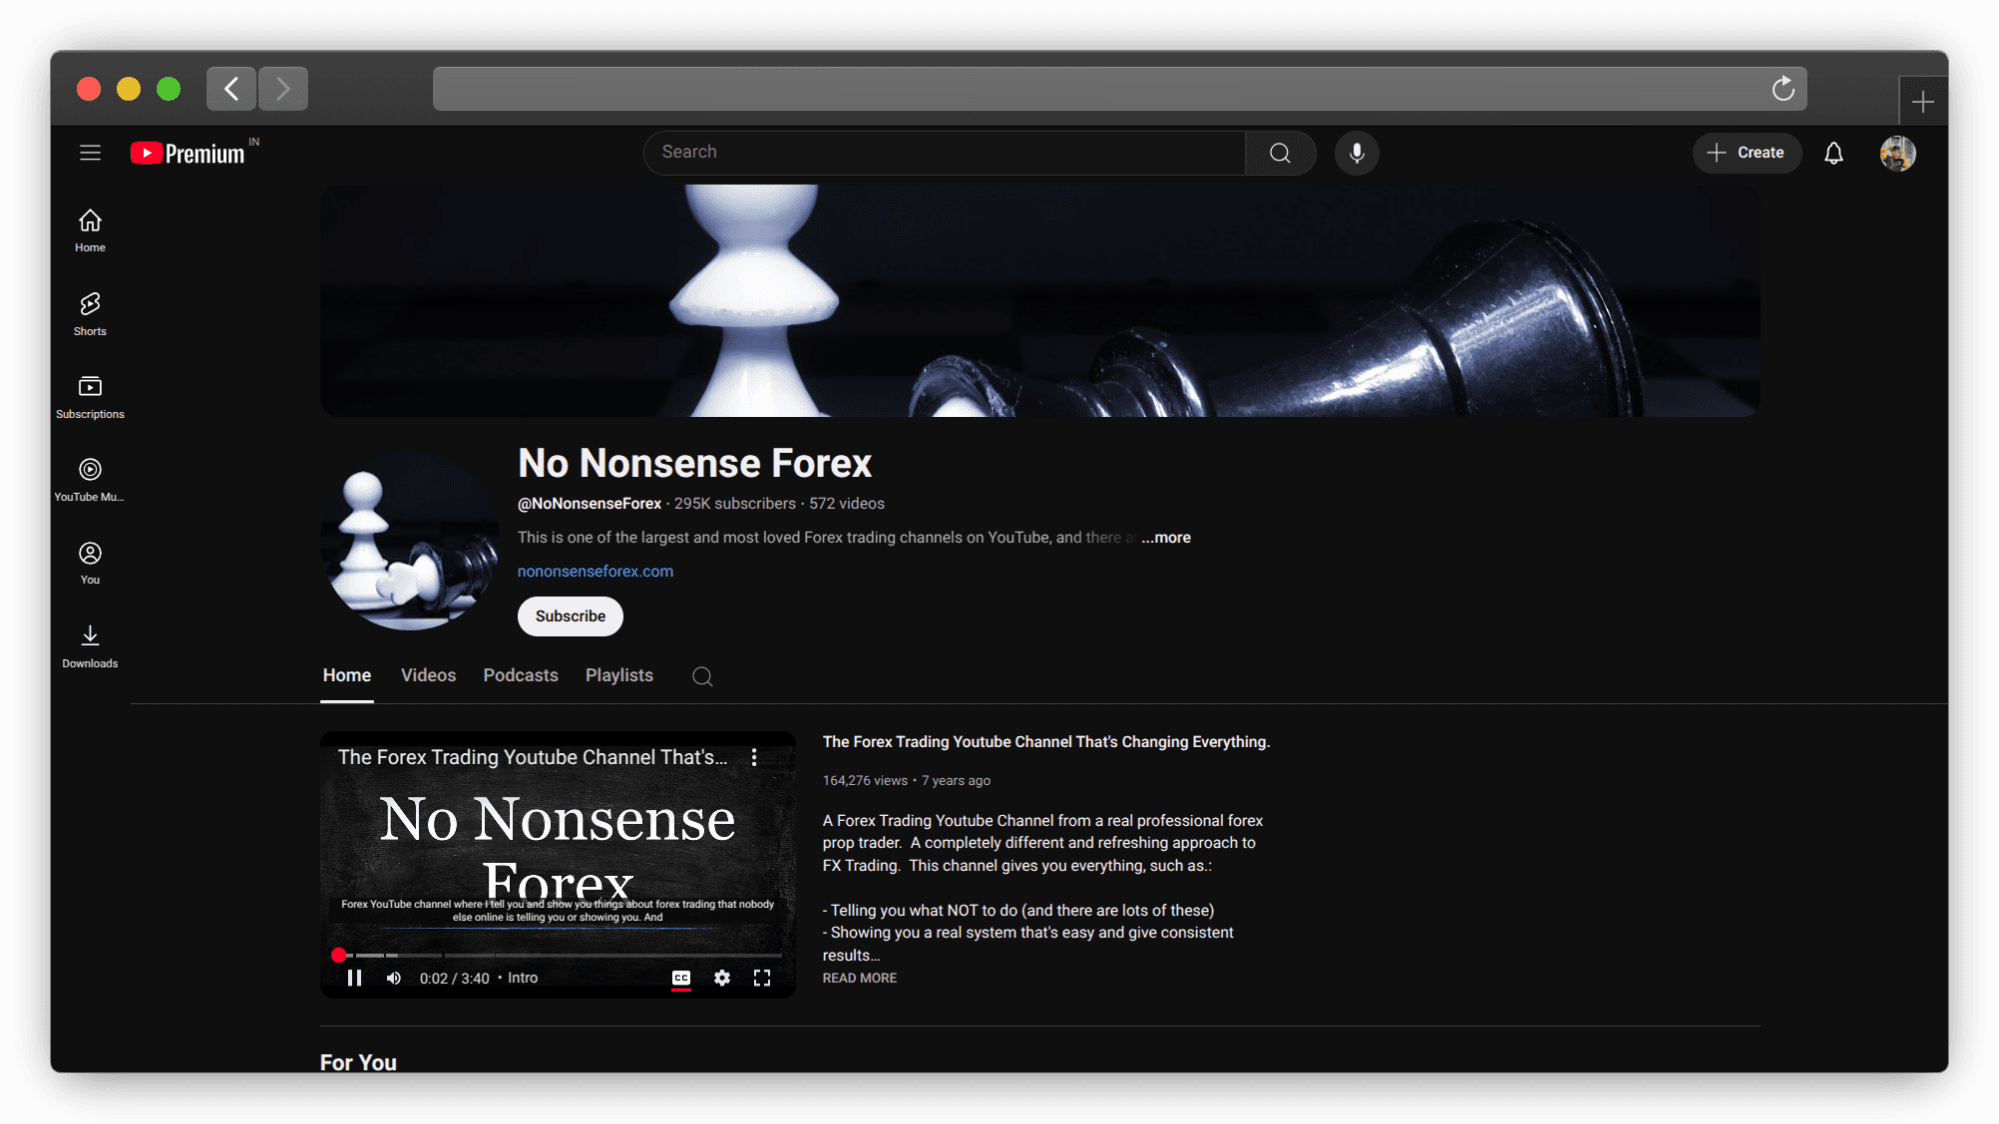Open the featured video title link
This screenshot has height=1124, width=1999.
[x=1046, y=742]
